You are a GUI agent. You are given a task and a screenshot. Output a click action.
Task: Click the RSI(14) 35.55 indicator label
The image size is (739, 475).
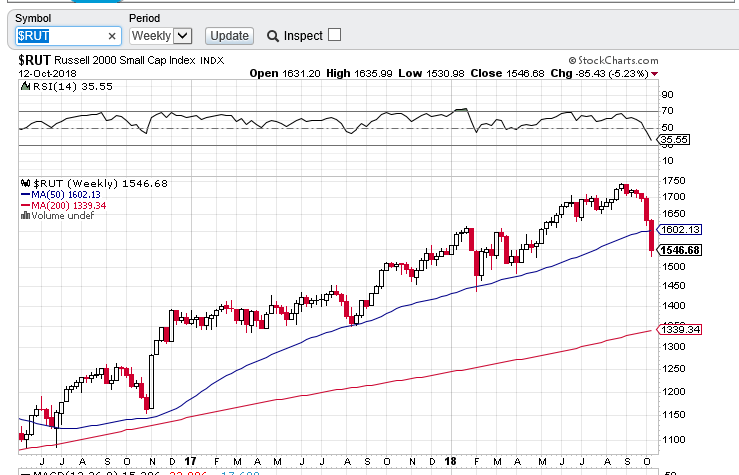(x=73, y=86)
